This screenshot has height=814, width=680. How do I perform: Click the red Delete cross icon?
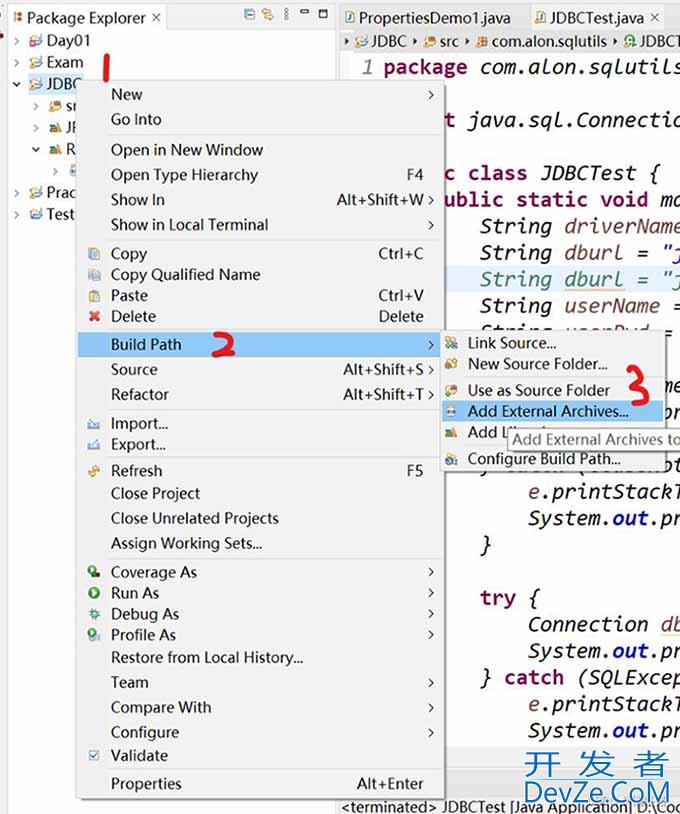pos(94,316)
